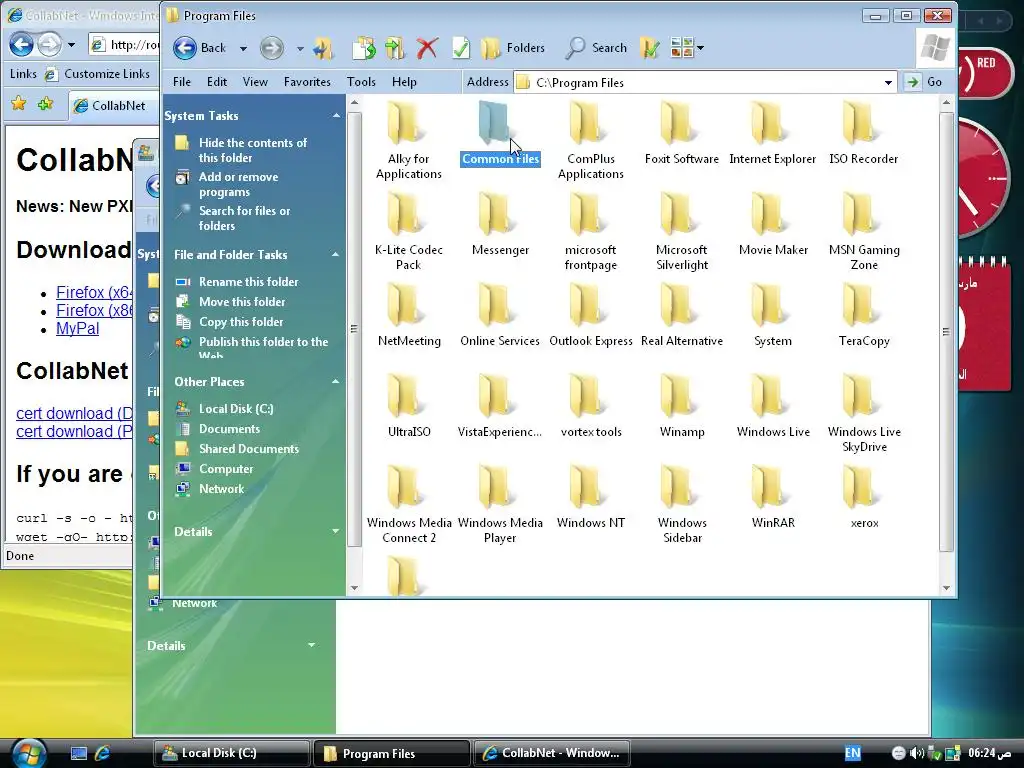Select the Movie Maker folder
The width and height of the screenshot is (1024, 768).
point(773,225)
